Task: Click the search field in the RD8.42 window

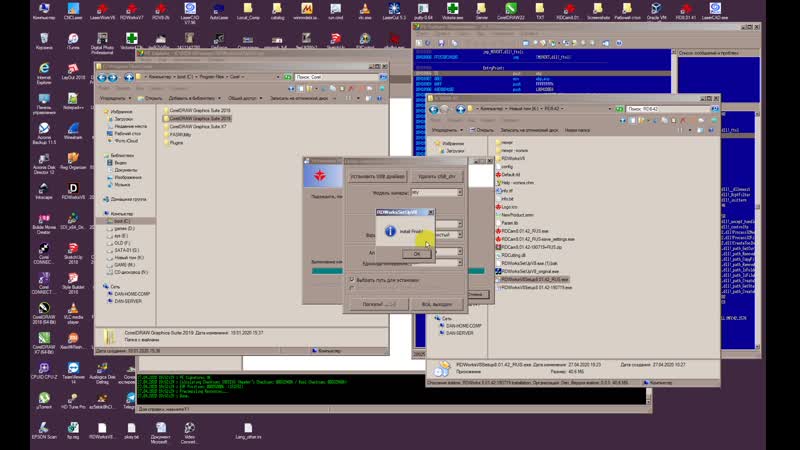Action: click(668, 109)
